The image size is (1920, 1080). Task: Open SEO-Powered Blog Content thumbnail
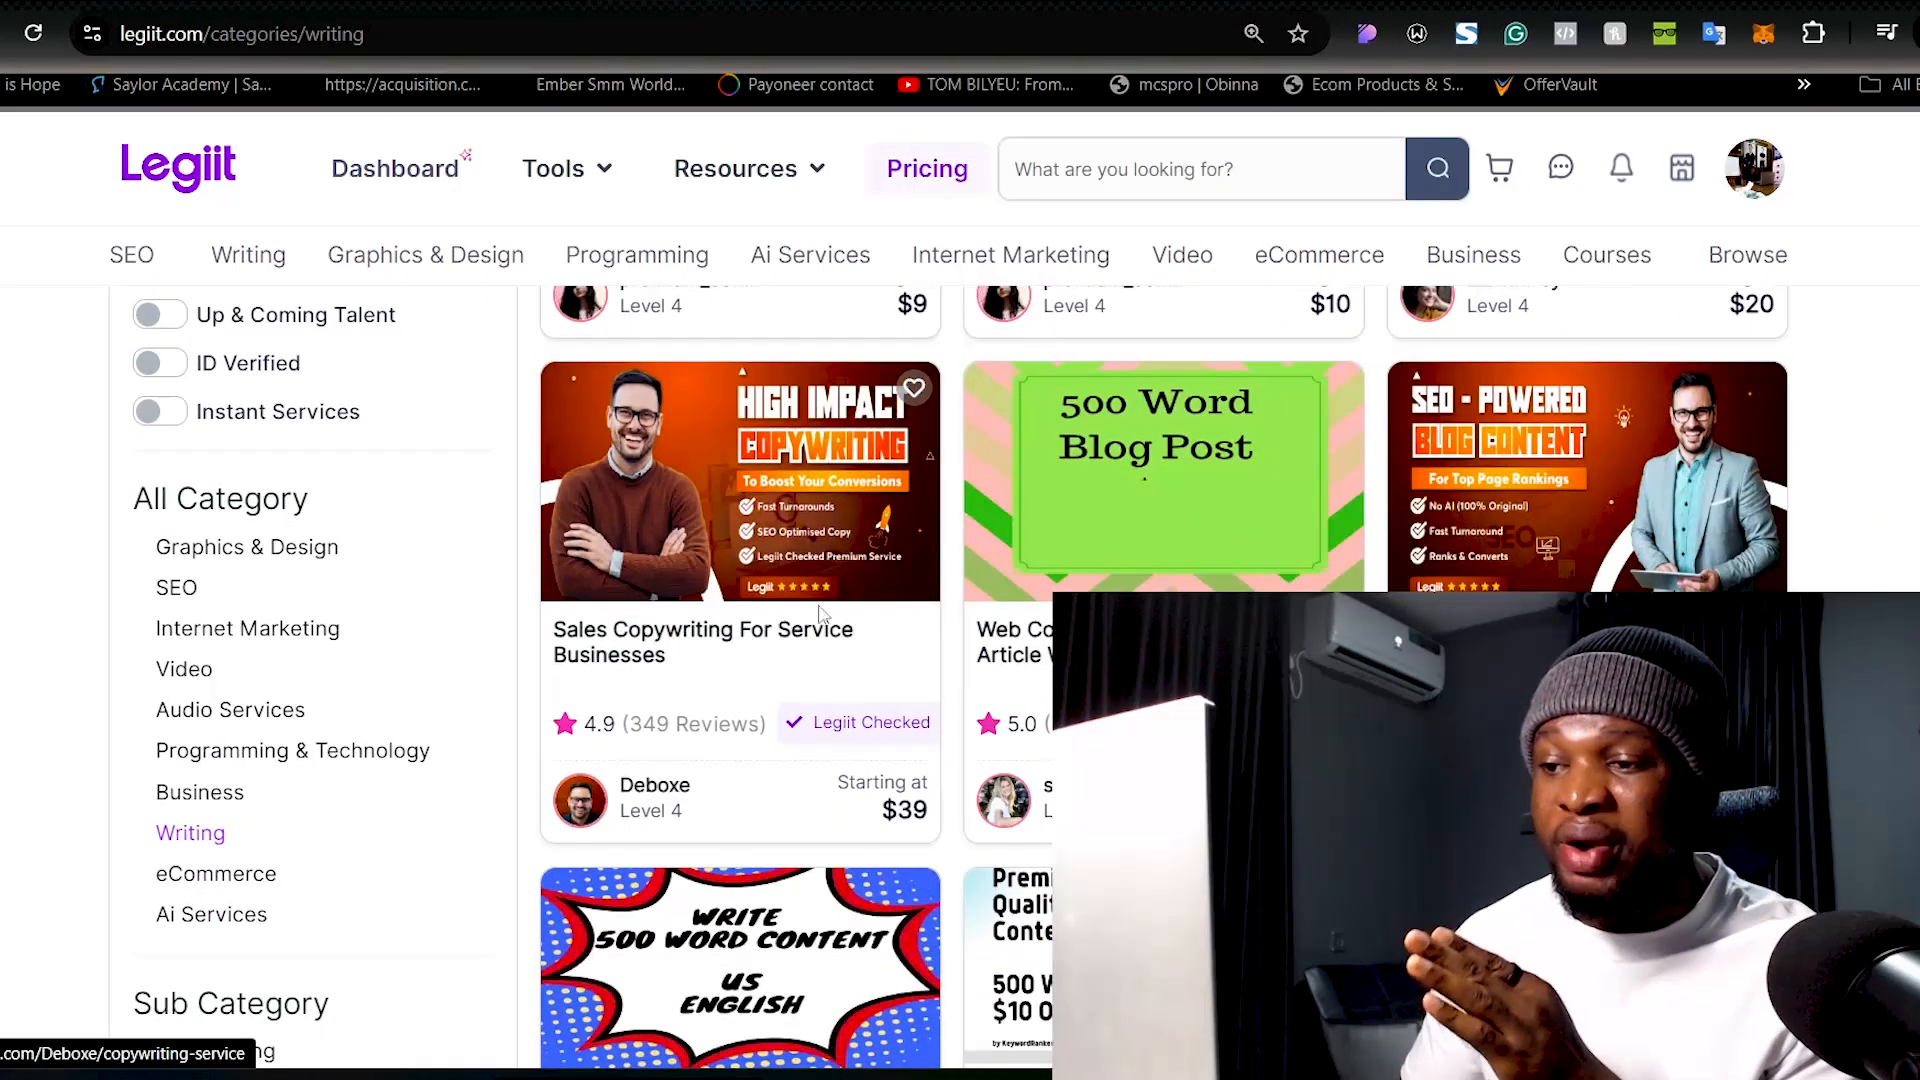[x=1587, y=476]
